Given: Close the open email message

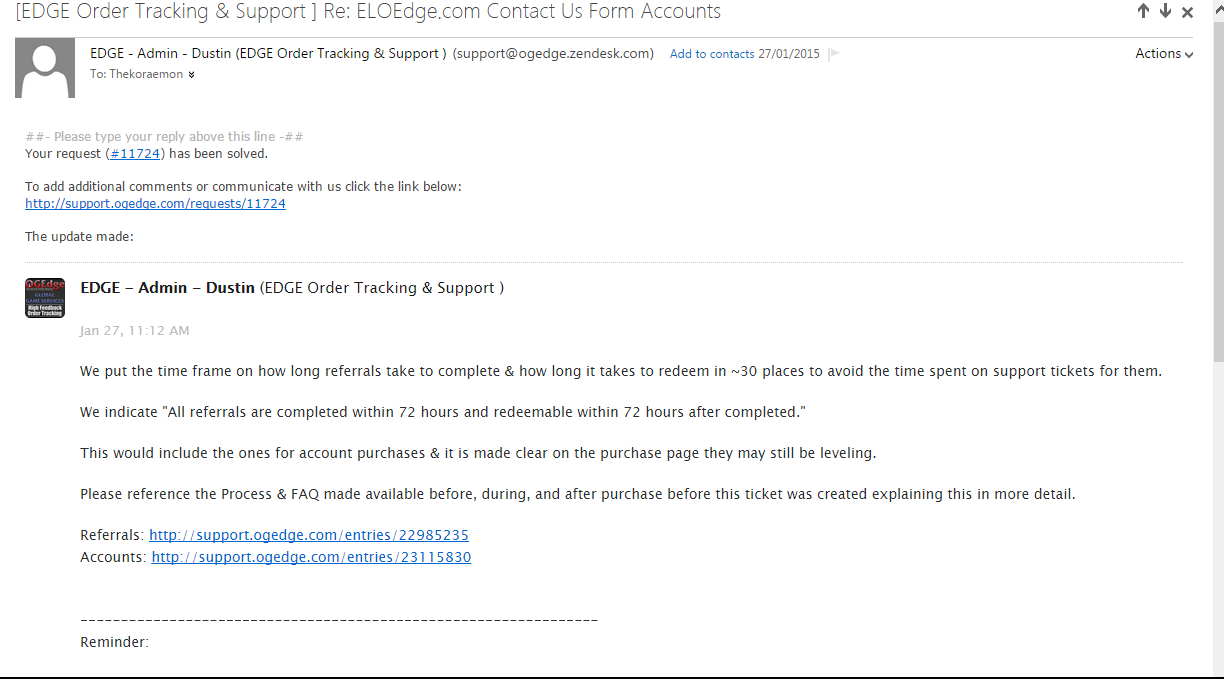Looking at the screenshot, I should click(1188, 13).
